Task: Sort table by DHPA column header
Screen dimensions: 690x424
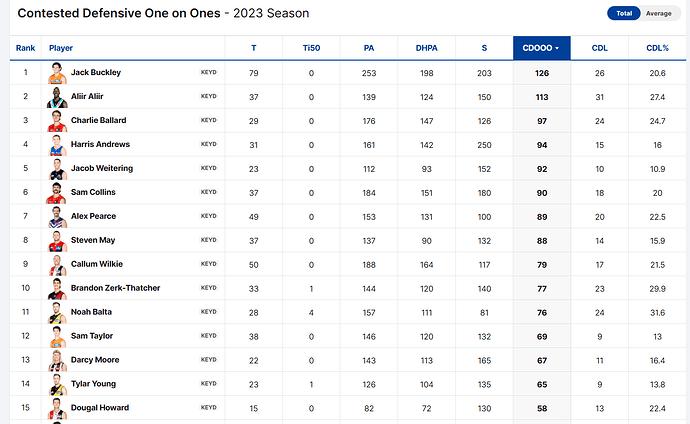Action: [x=426, y=48]
